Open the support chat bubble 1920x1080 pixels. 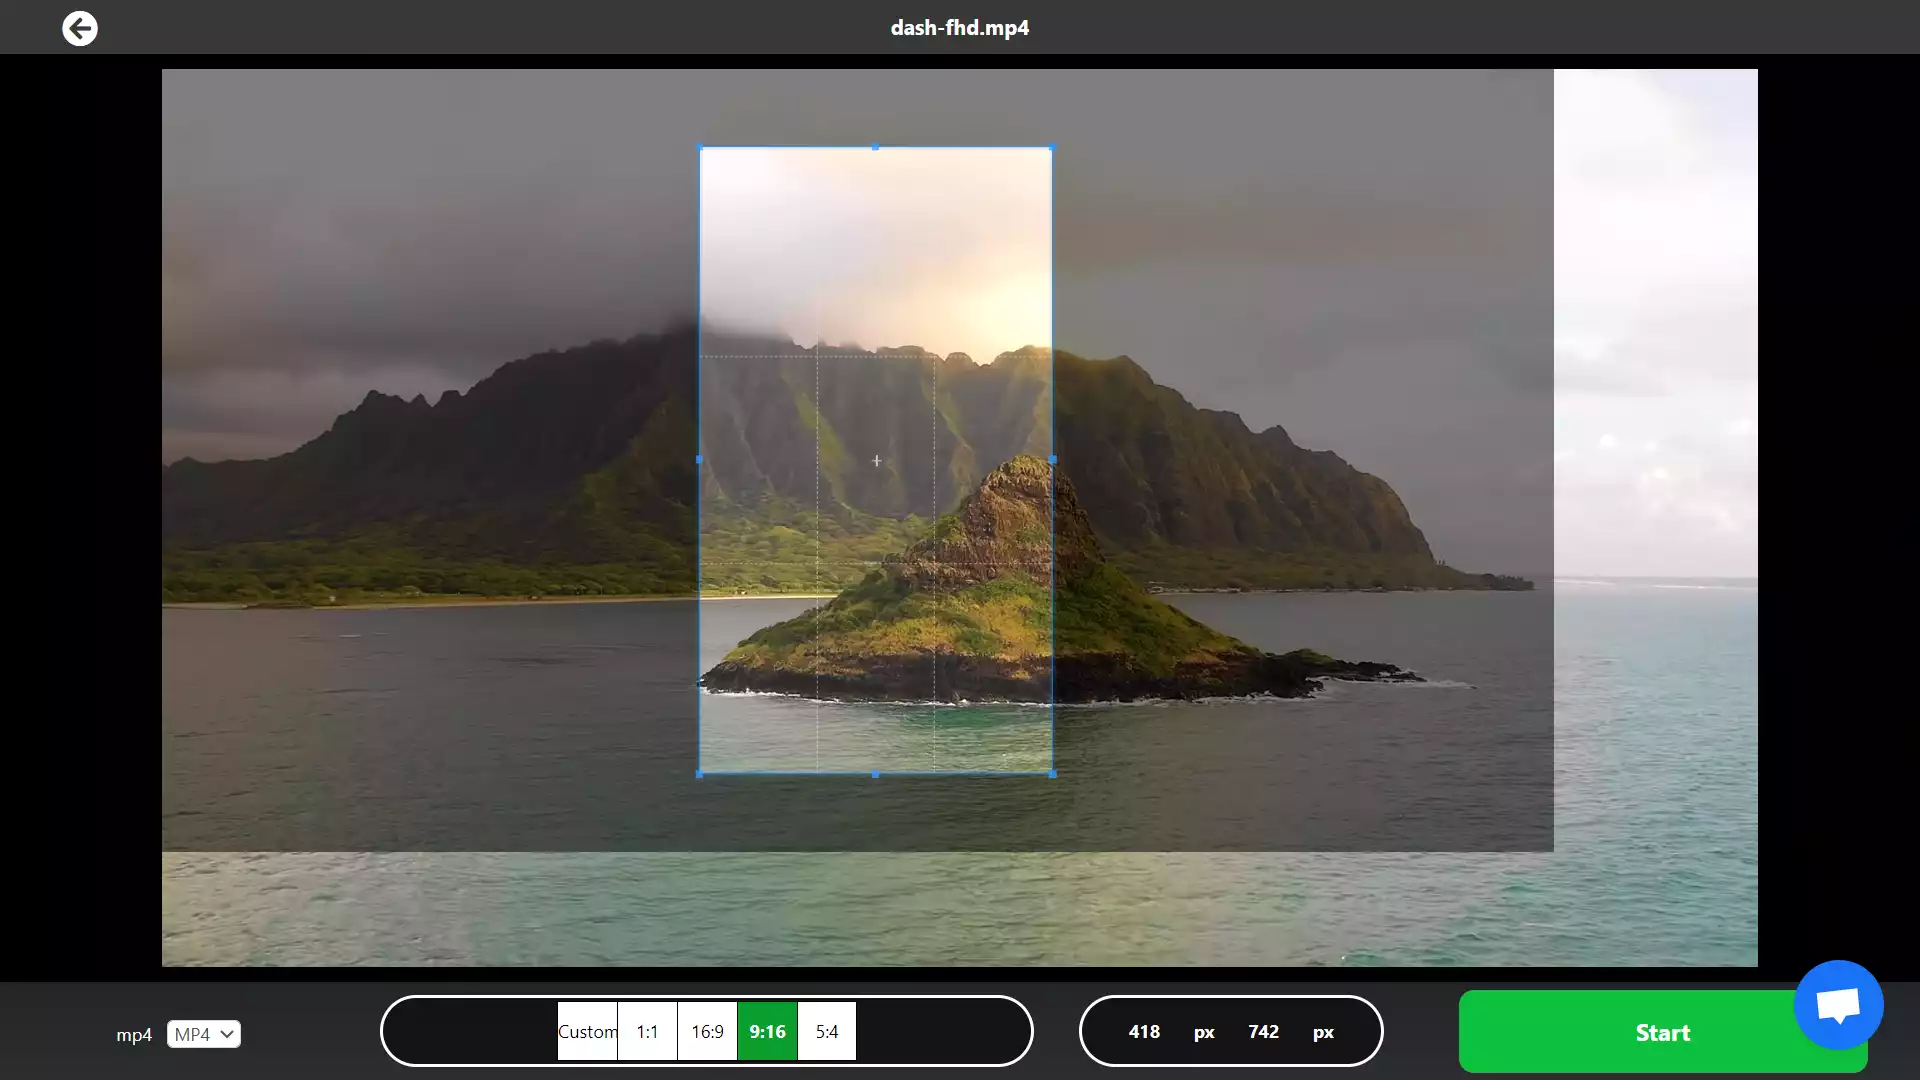(x=1838, y=1005)
